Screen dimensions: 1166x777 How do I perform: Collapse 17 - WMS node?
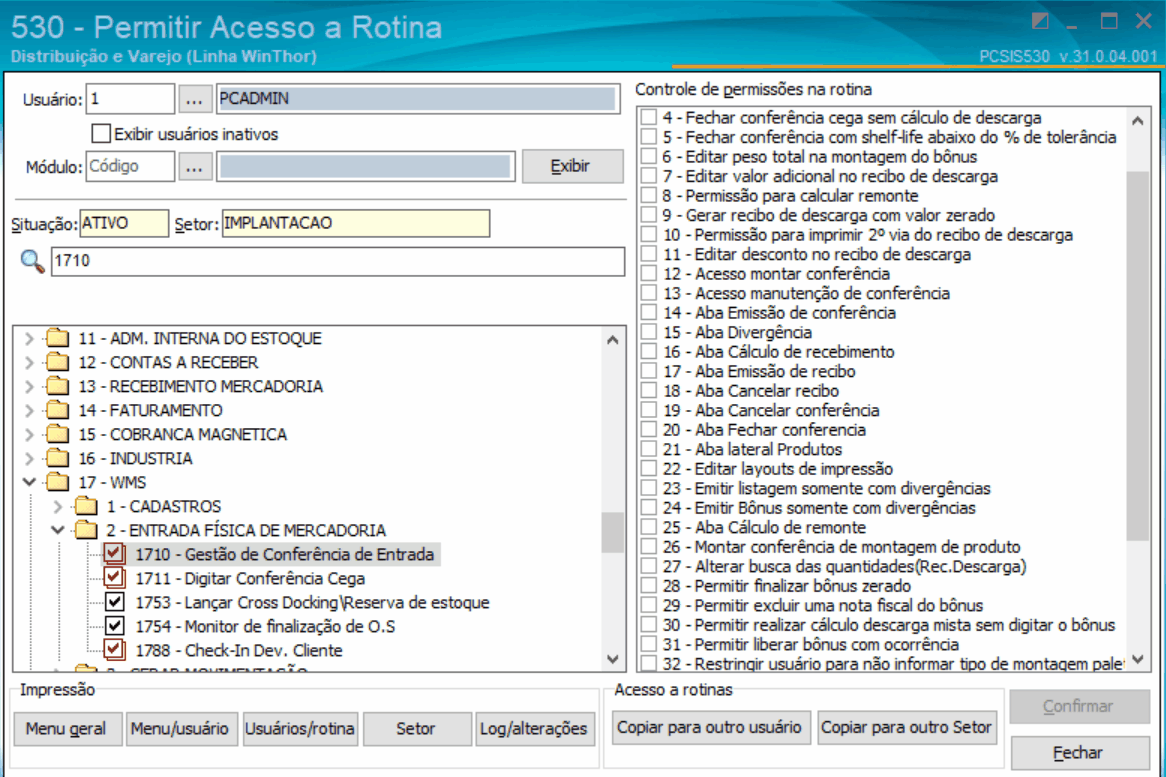pyautogui.click(x=29, y=482)
